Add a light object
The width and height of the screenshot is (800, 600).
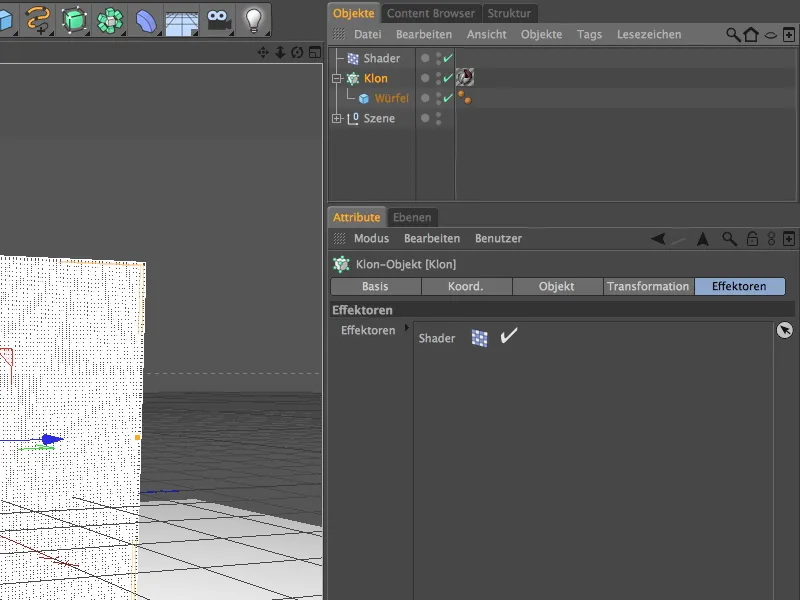pos(254,20)
